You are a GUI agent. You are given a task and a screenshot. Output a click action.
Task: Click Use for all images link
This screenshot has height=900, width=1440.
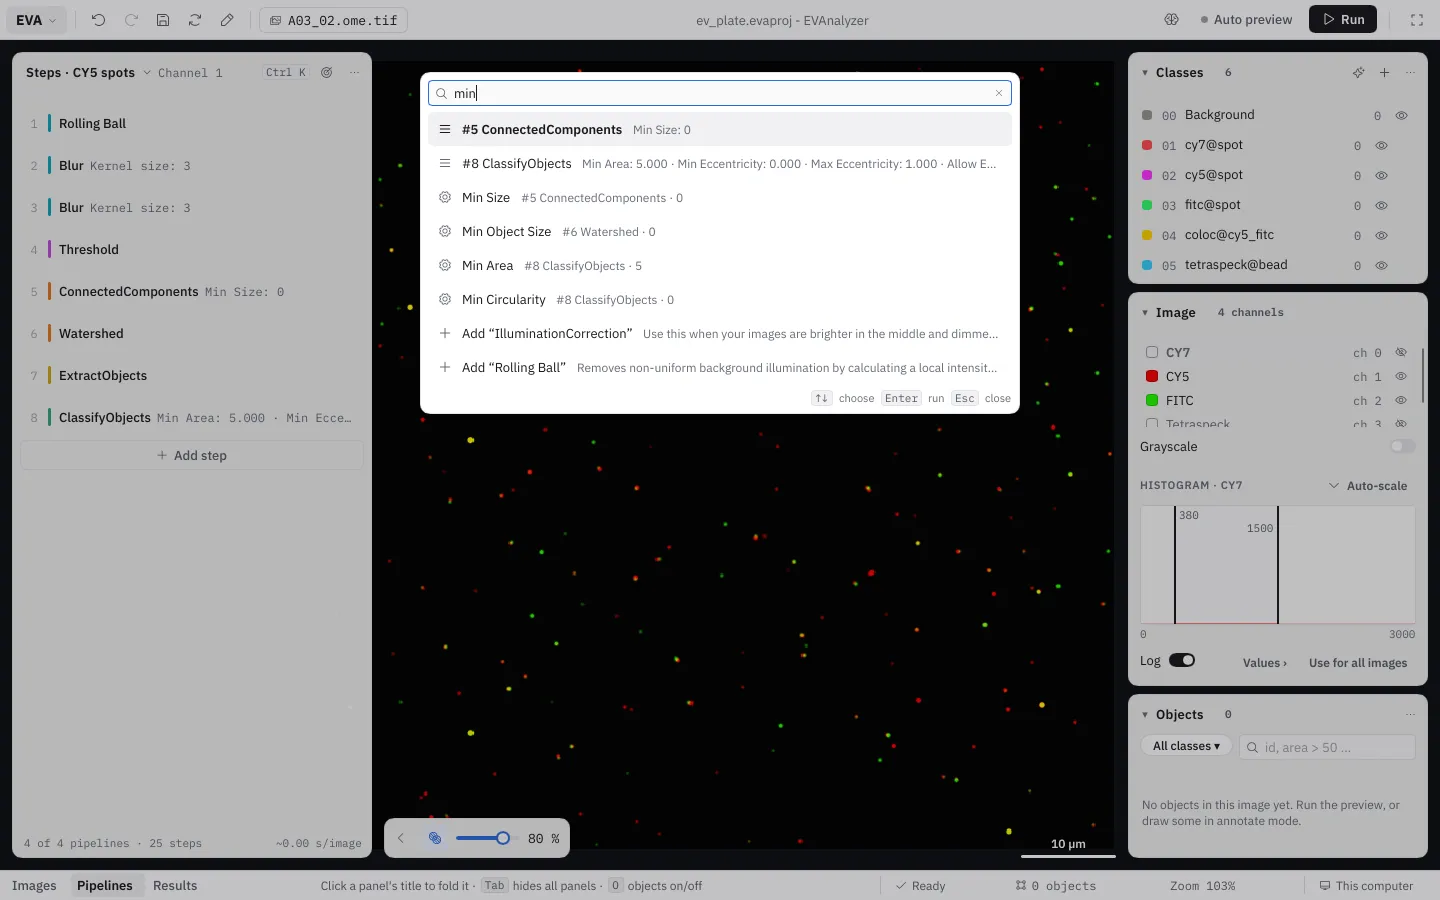click(x=1358, y=662)
